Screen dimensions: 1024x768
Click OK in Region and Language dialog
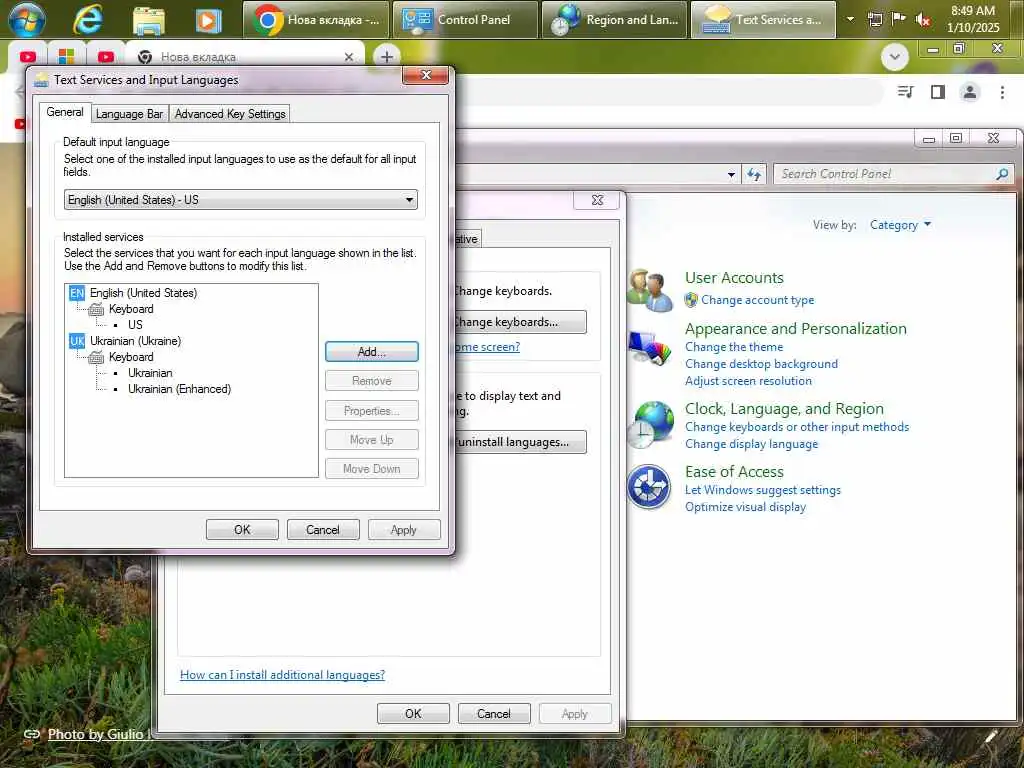(413, 714)
